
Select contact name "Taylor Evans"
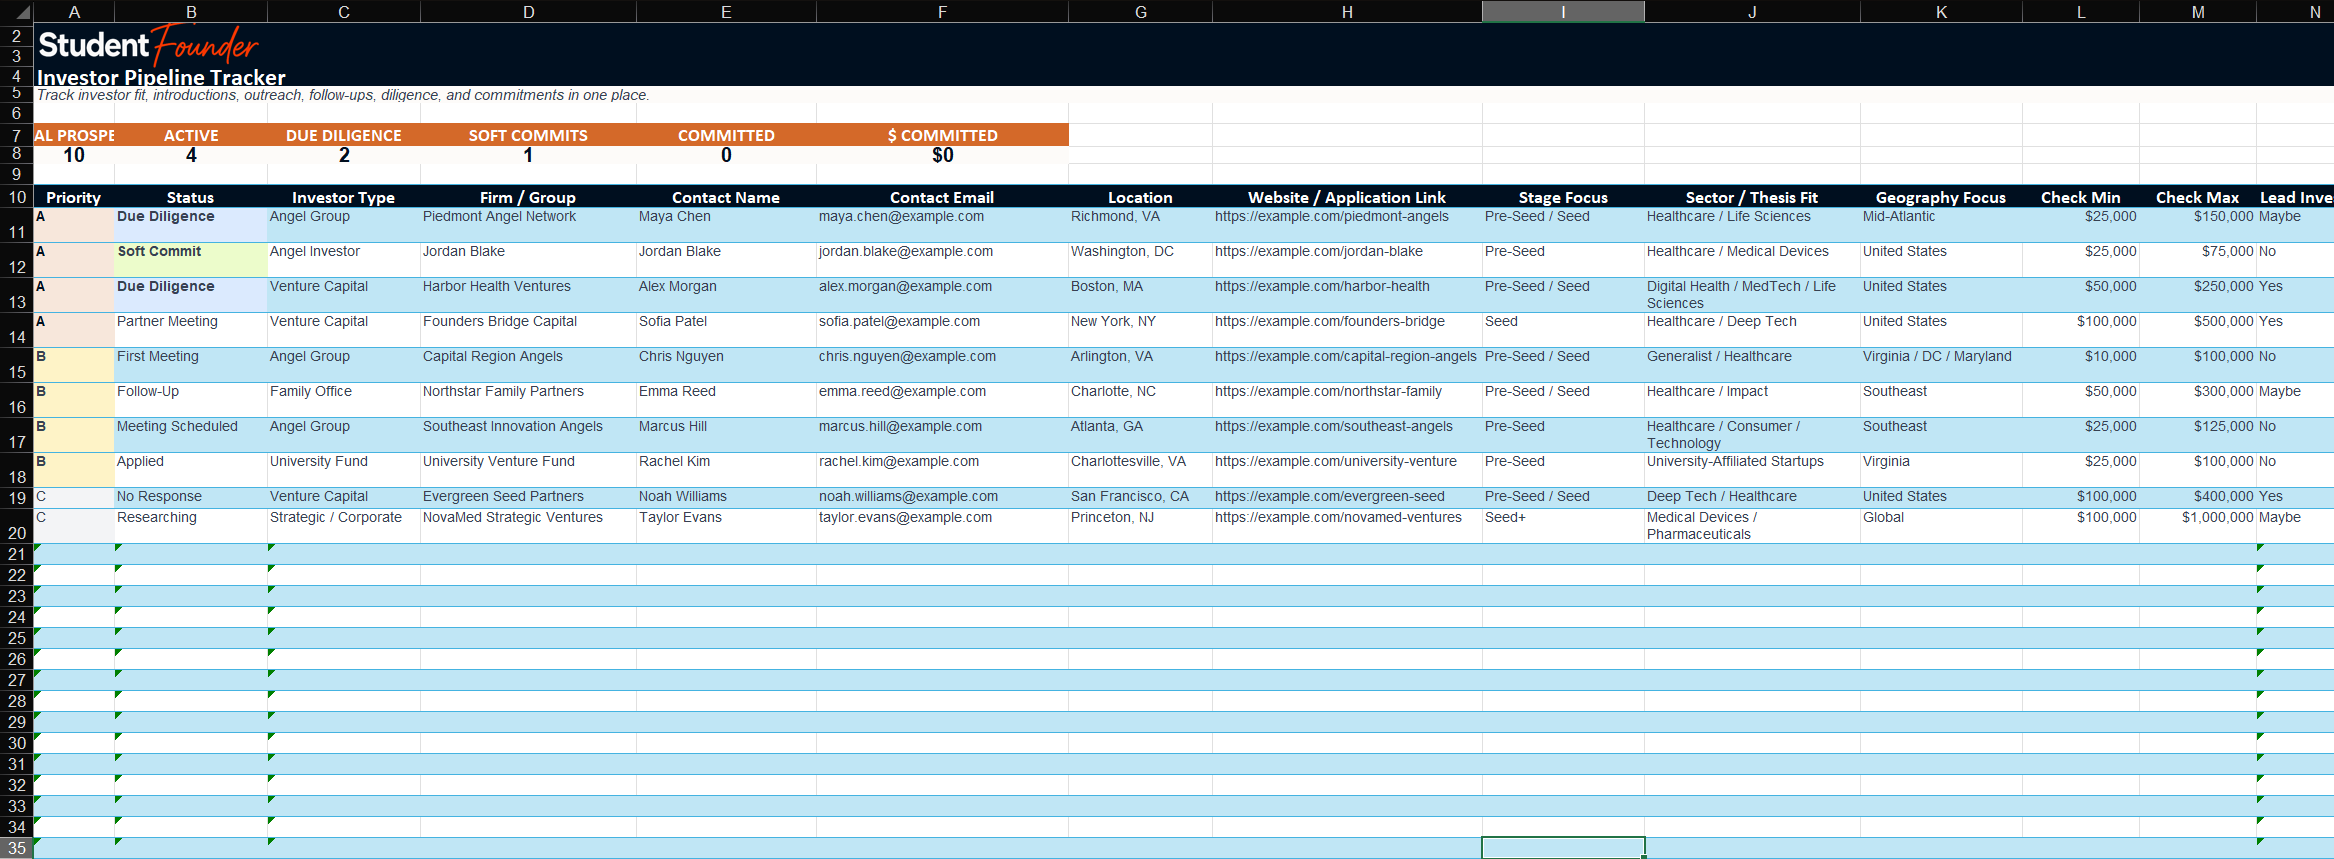click(726, 526)
